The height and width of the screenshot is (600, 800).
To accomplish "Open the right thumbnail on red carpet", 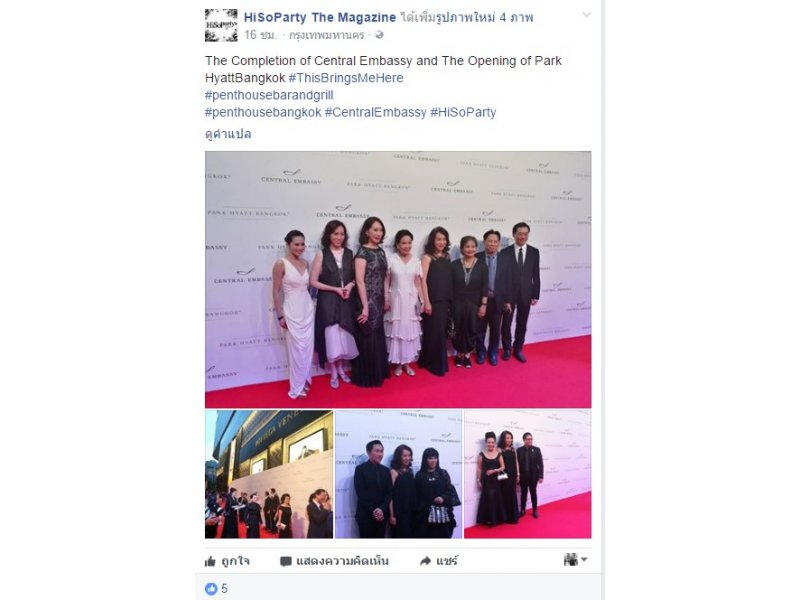I will [x=528, y=474].
